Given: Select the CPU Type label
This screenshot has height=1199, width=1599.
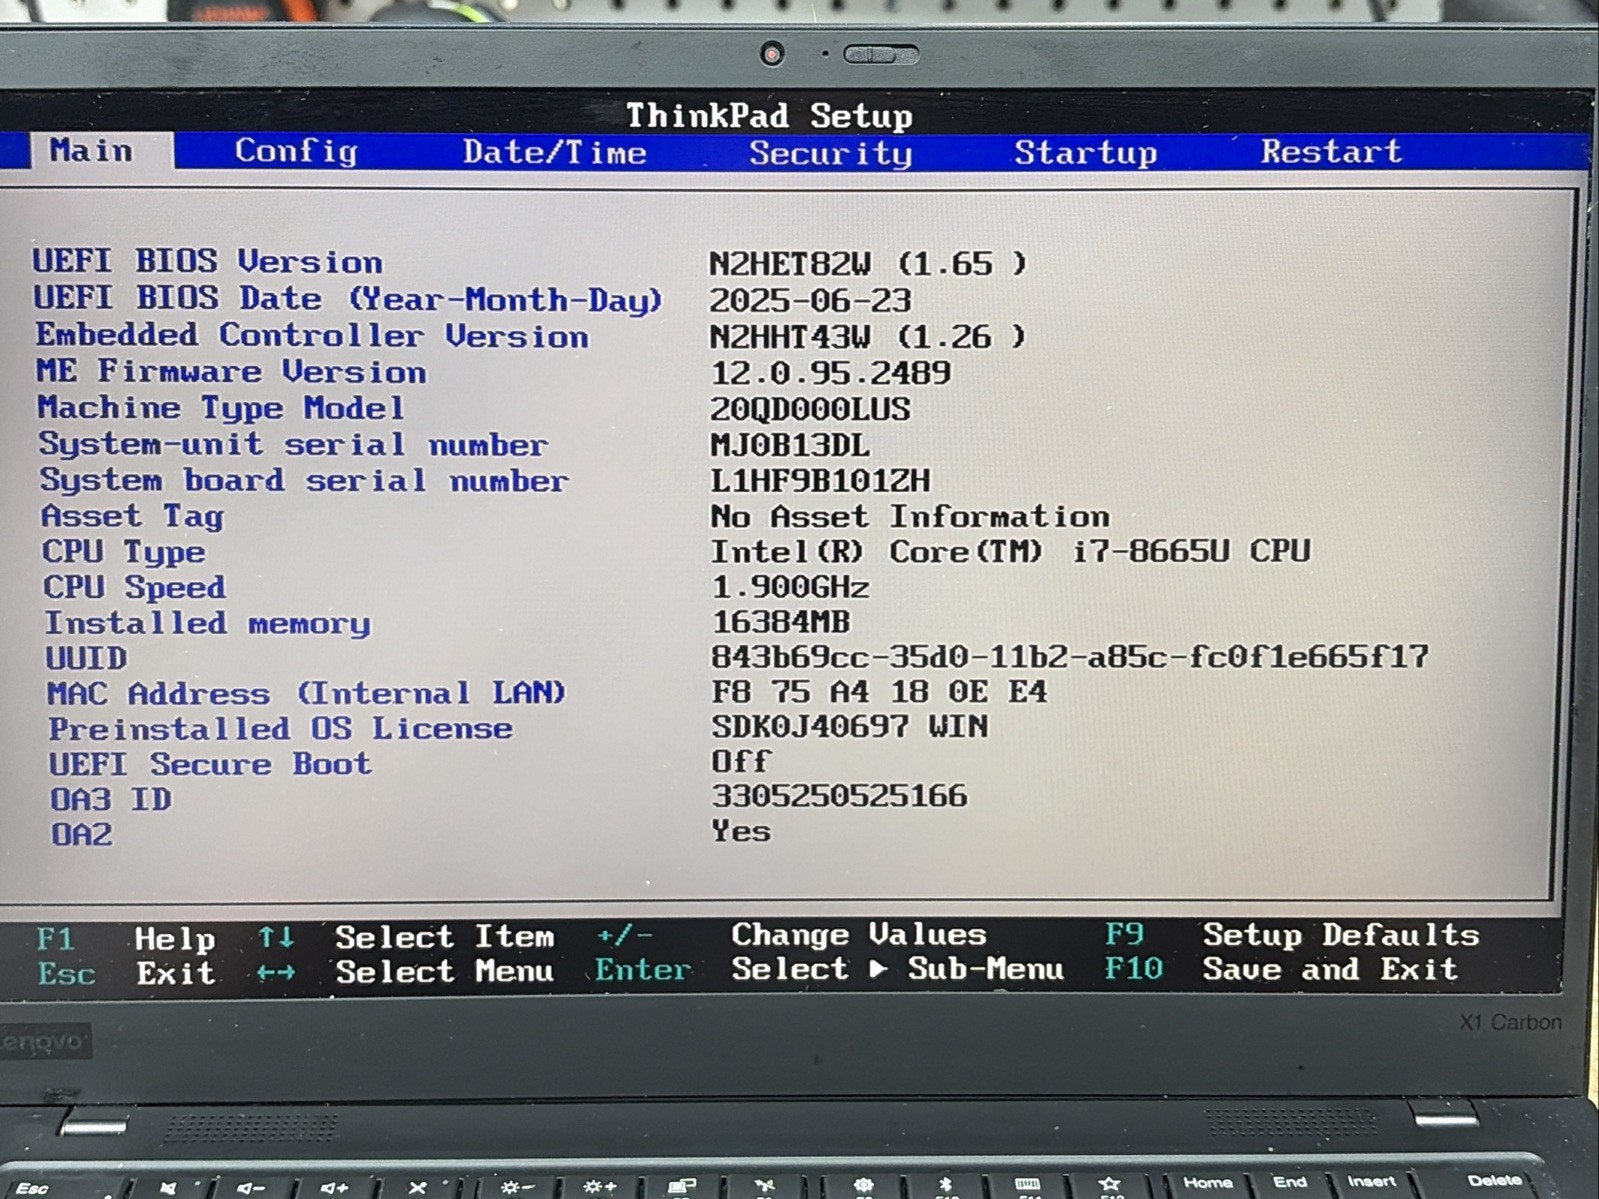Looking at the screenshot, I should pos(123,552).
